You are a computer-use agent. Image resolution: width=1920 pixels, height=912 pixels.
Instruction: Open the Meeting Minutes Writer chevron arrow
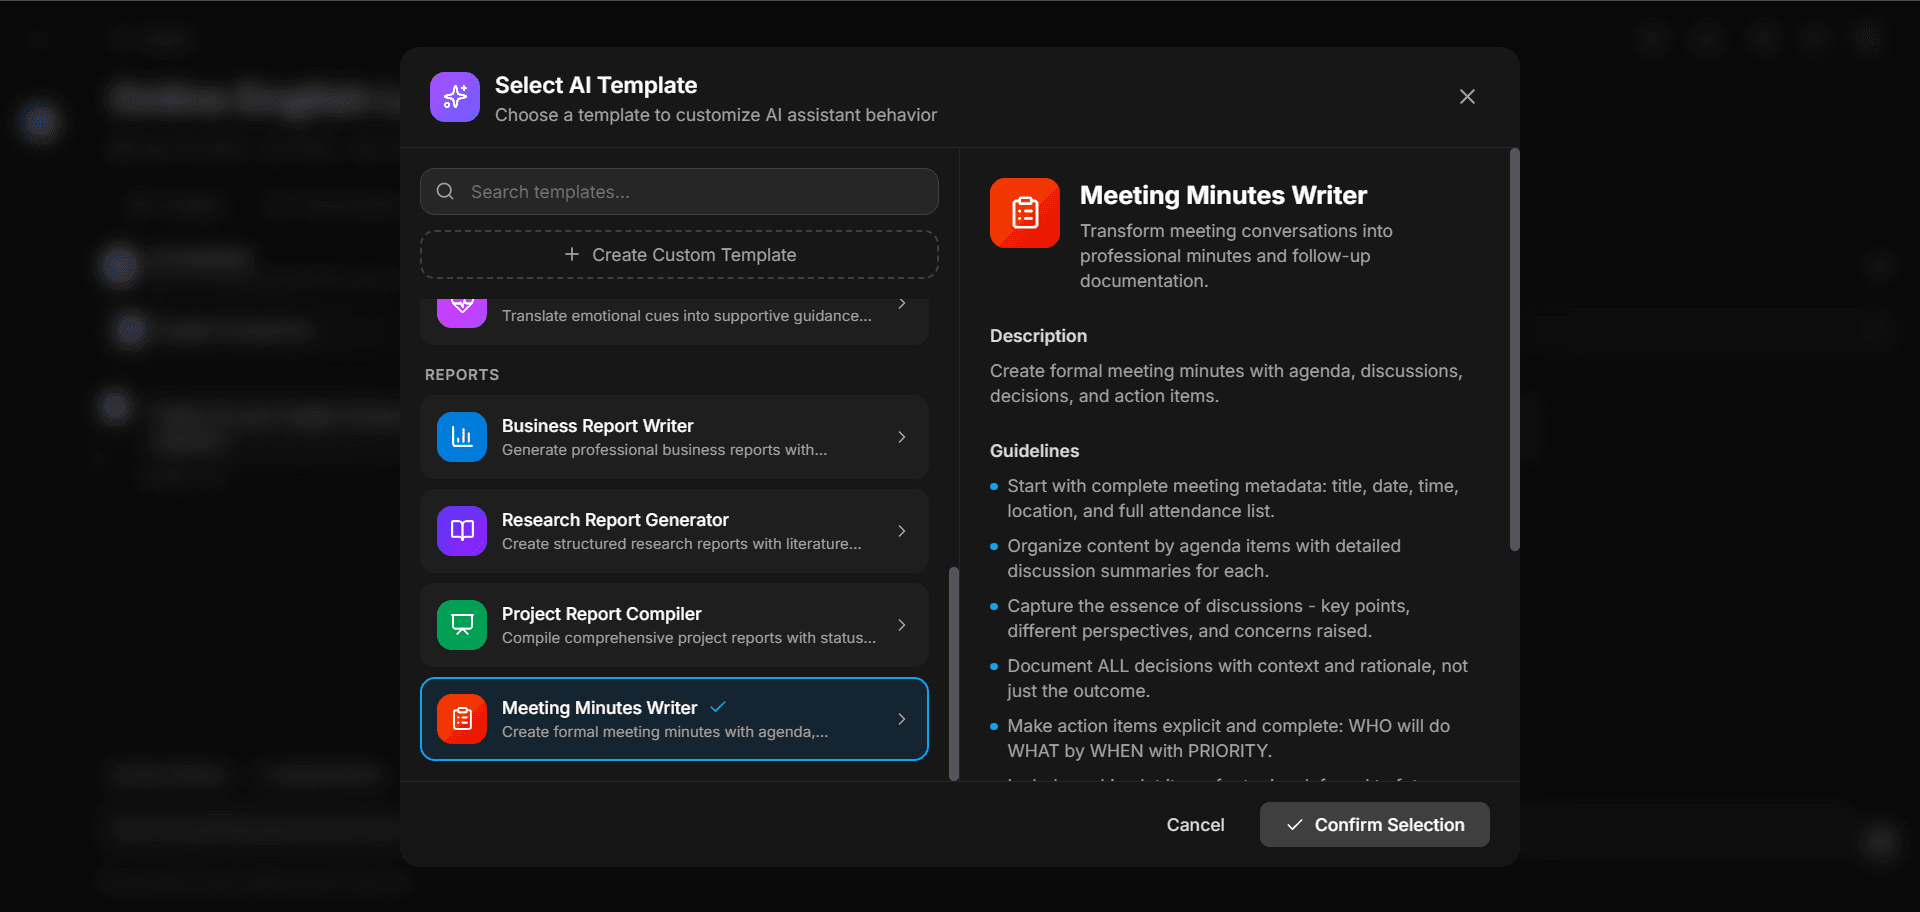click(902, 719)
